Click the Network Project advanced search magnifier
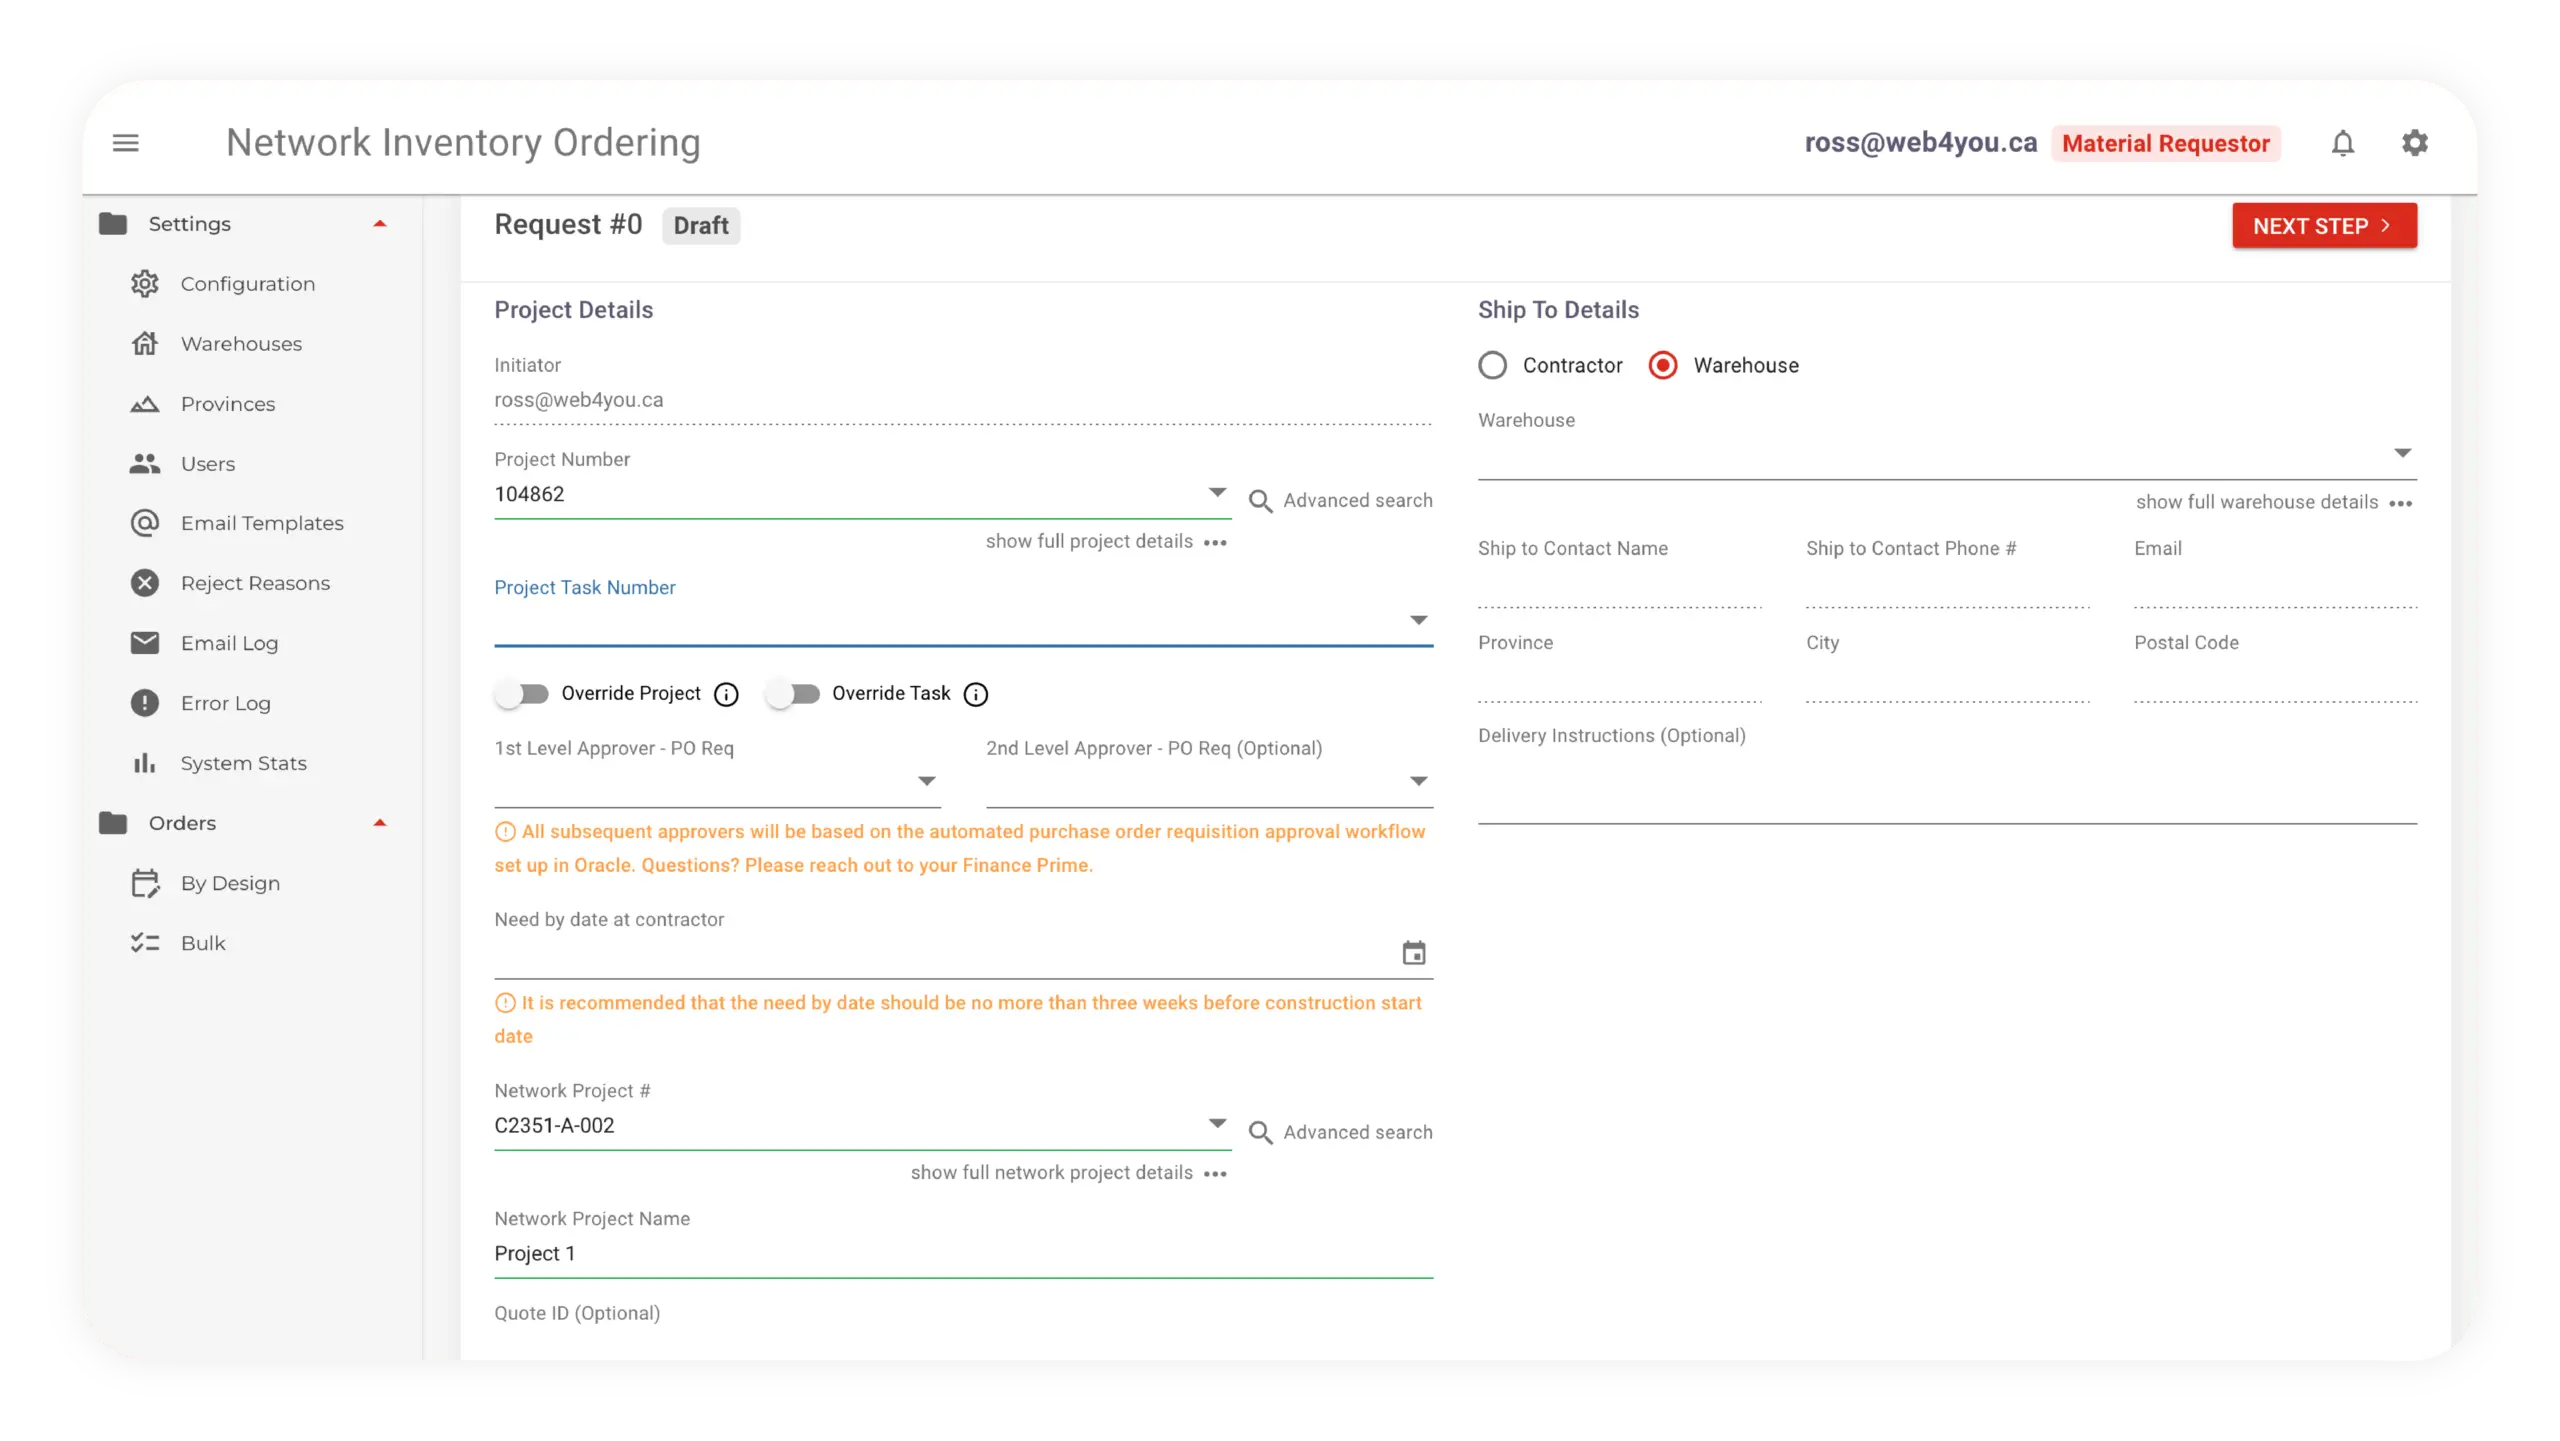This screenshot has height=1441, width=2560. pyautogui.click(x=1260, y=1132)
